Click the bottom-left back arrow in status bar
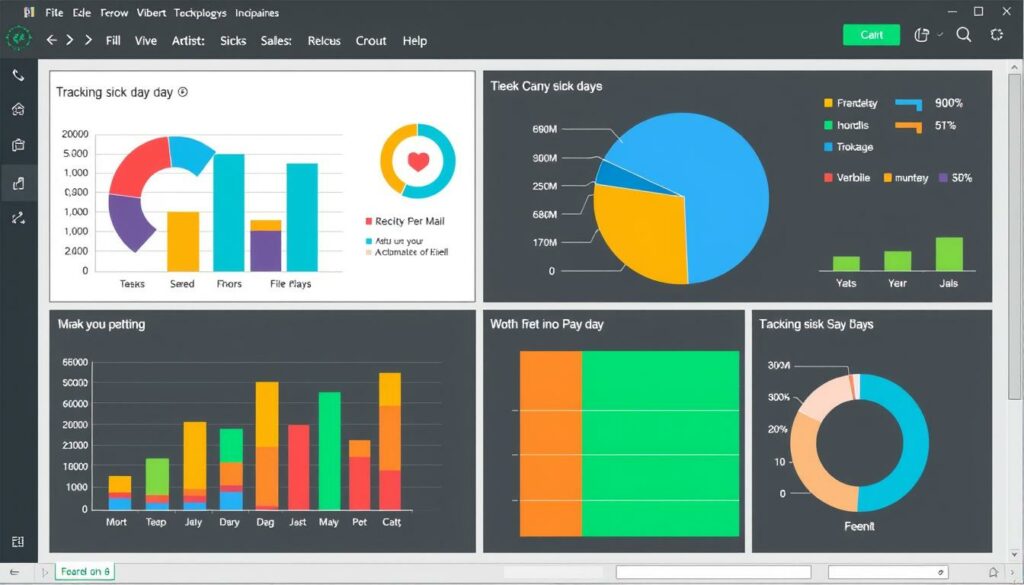Viewport: 1024px width, 585px height. (14, 572)
